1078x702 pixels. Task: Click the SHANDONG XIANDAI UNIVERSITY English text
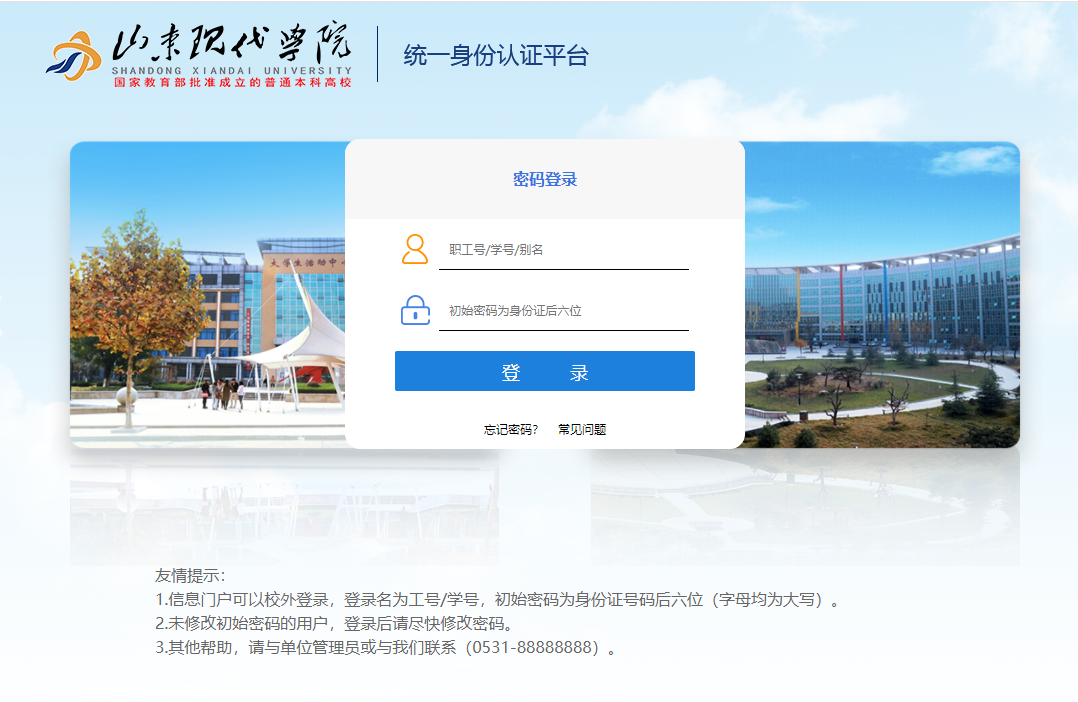click(232, 71)
